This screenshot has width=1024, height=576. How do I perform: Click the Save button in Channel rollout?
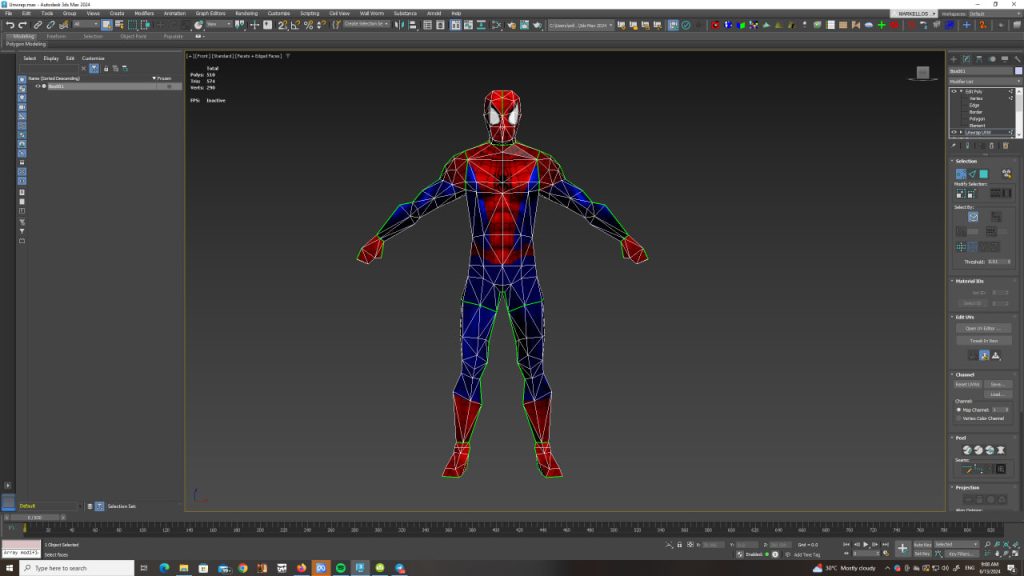[x=997, y=384]
